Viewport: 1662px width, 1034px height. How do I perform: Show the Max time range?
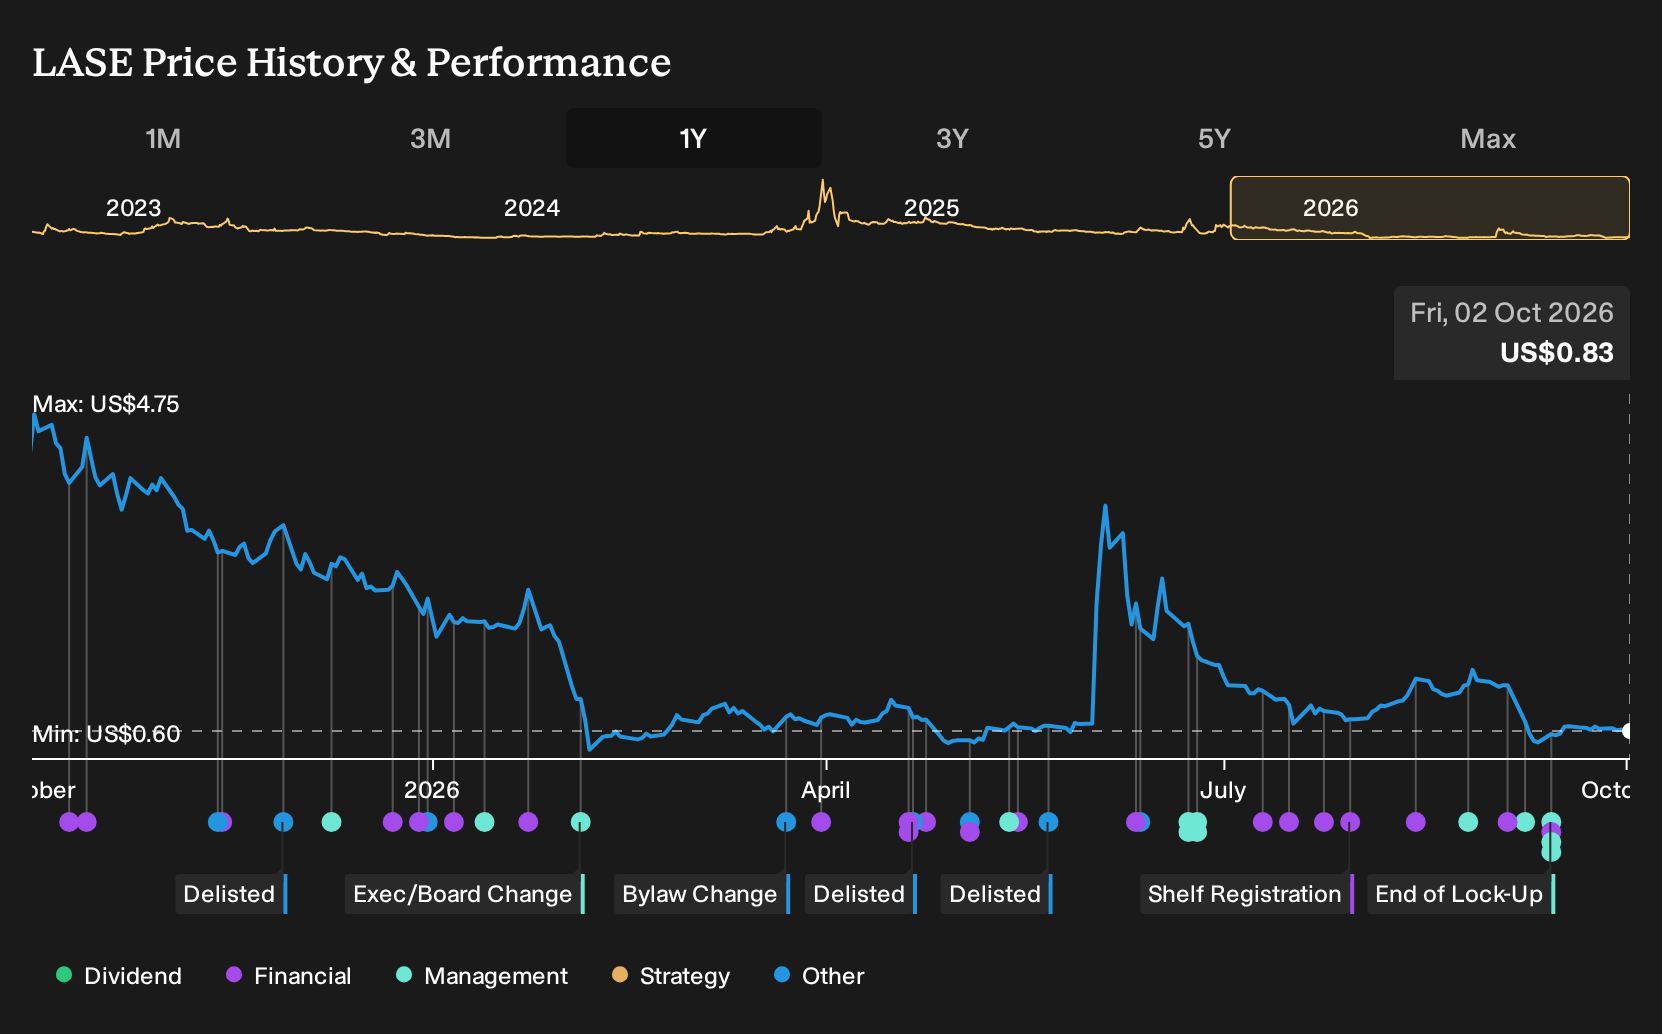coord(1488,138)
